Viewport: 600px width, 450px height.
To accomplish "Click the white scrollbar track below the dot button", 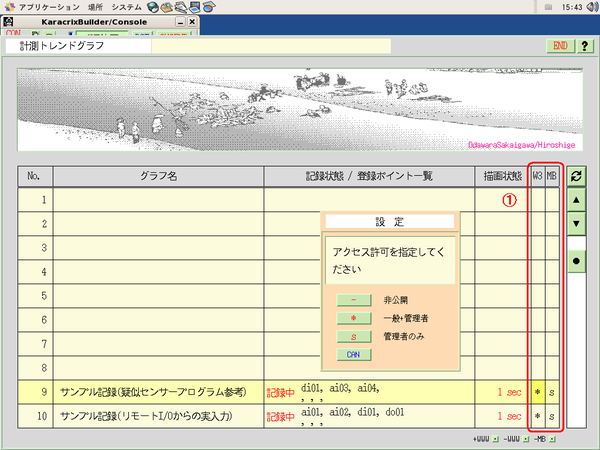I will [576, 349].
